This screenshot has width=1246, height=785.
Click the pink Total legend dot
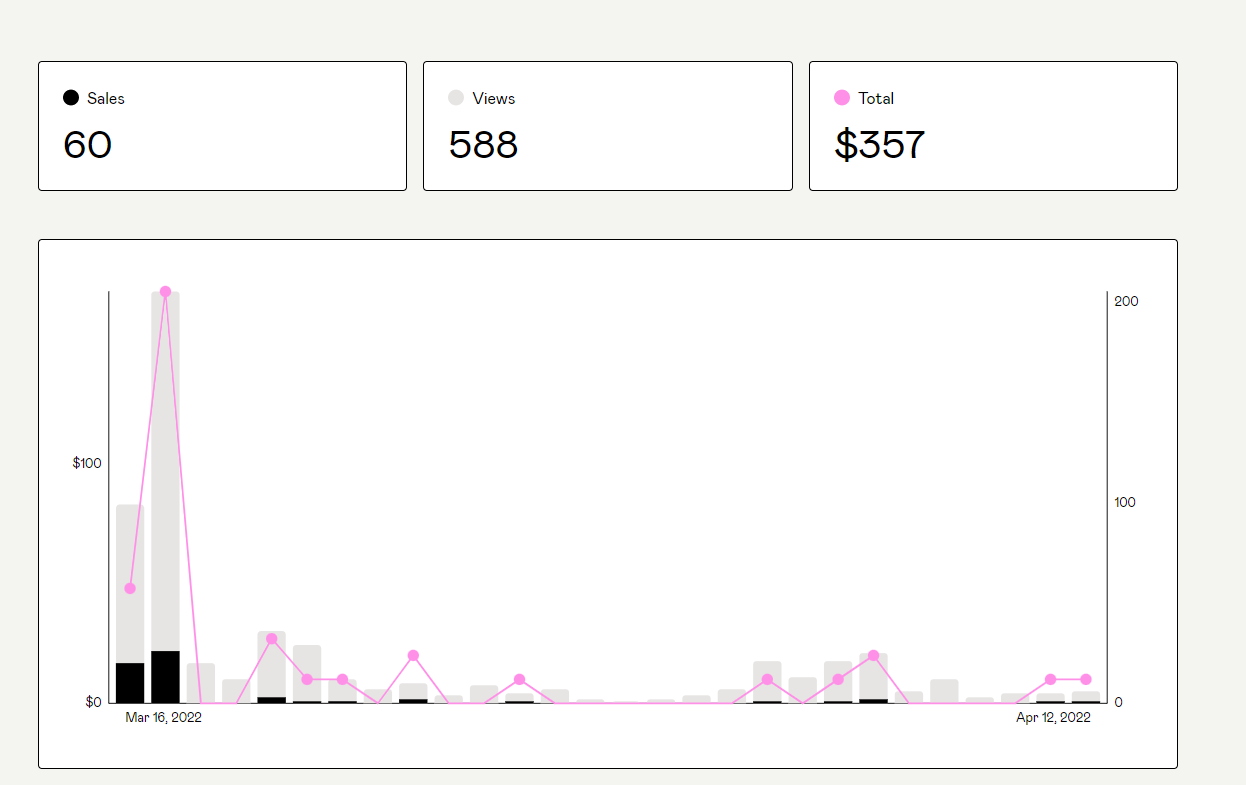click(842, 98)
